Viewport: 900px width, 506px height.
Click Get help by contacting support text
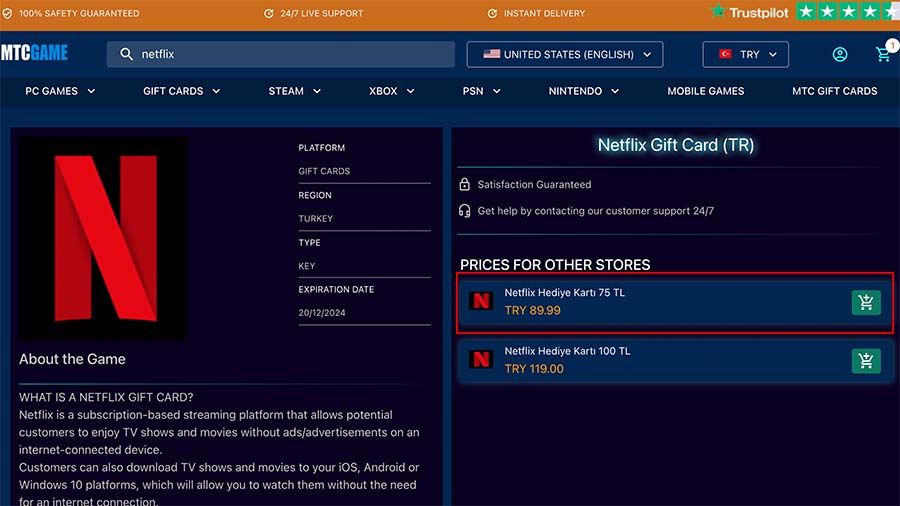[x=595, y=211]
